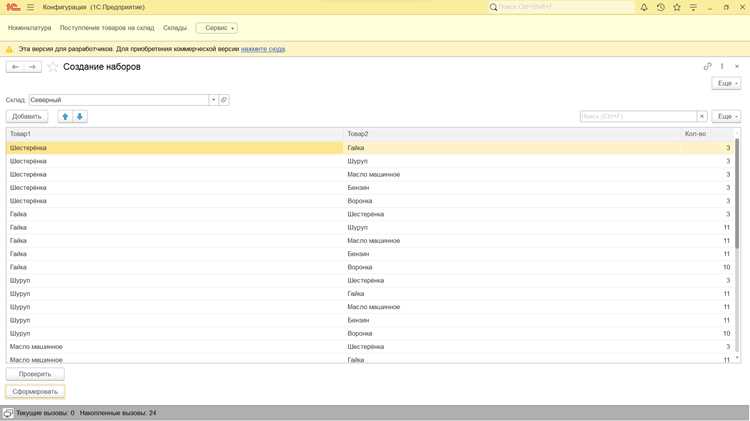Click the warning triangle icon

click(9, 49)
